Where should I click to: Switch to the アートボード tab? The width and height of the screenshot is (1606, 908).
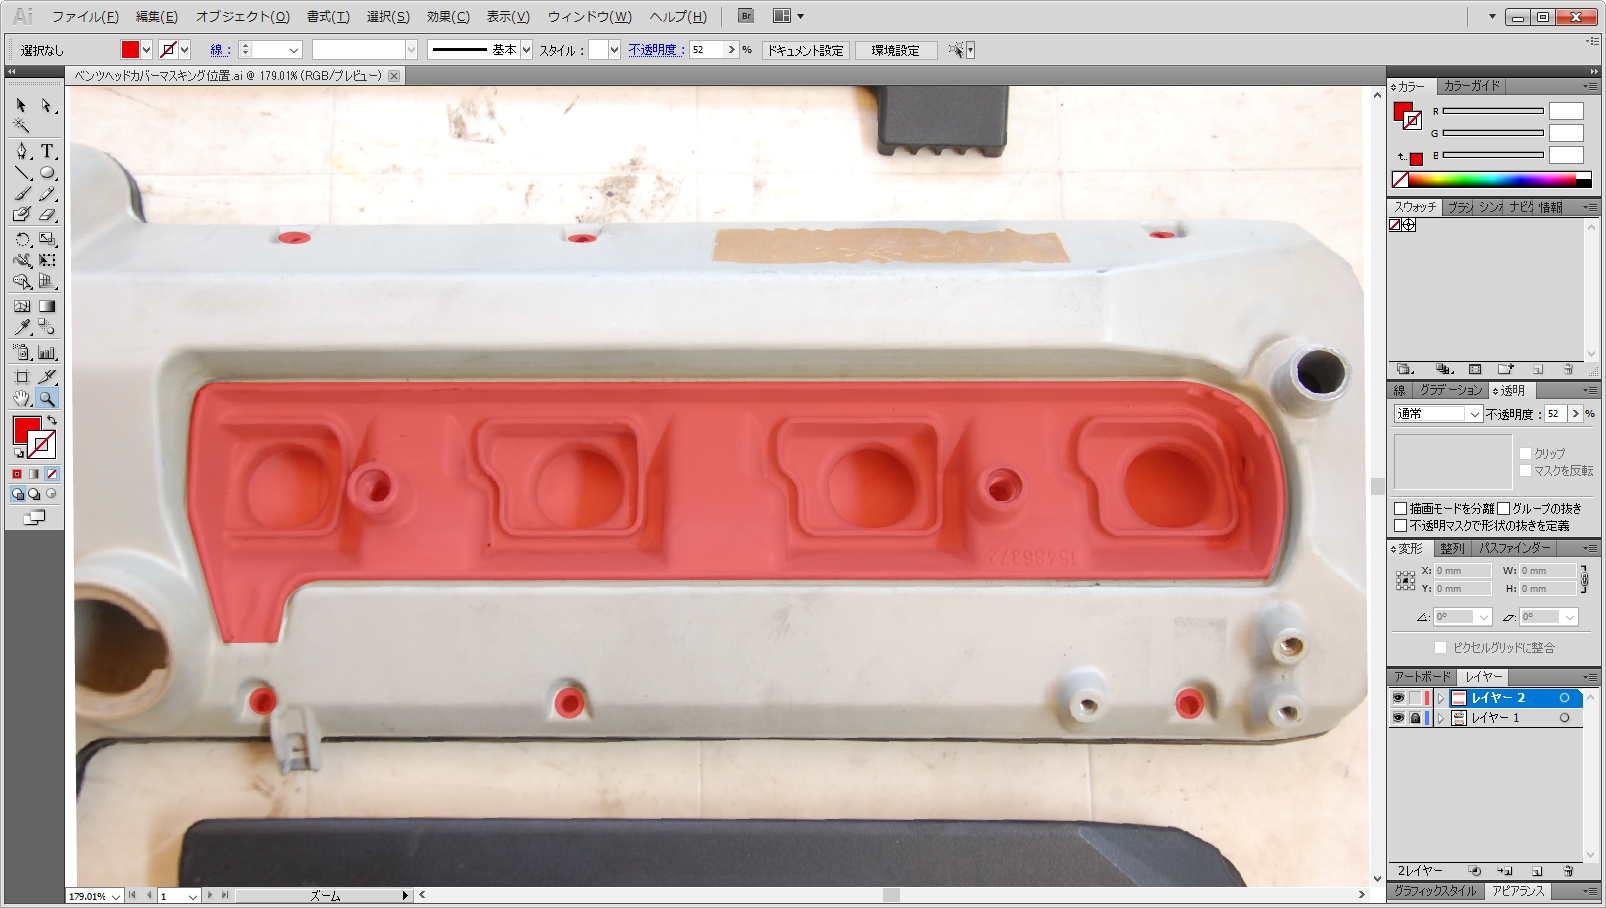coord(1421,677)
